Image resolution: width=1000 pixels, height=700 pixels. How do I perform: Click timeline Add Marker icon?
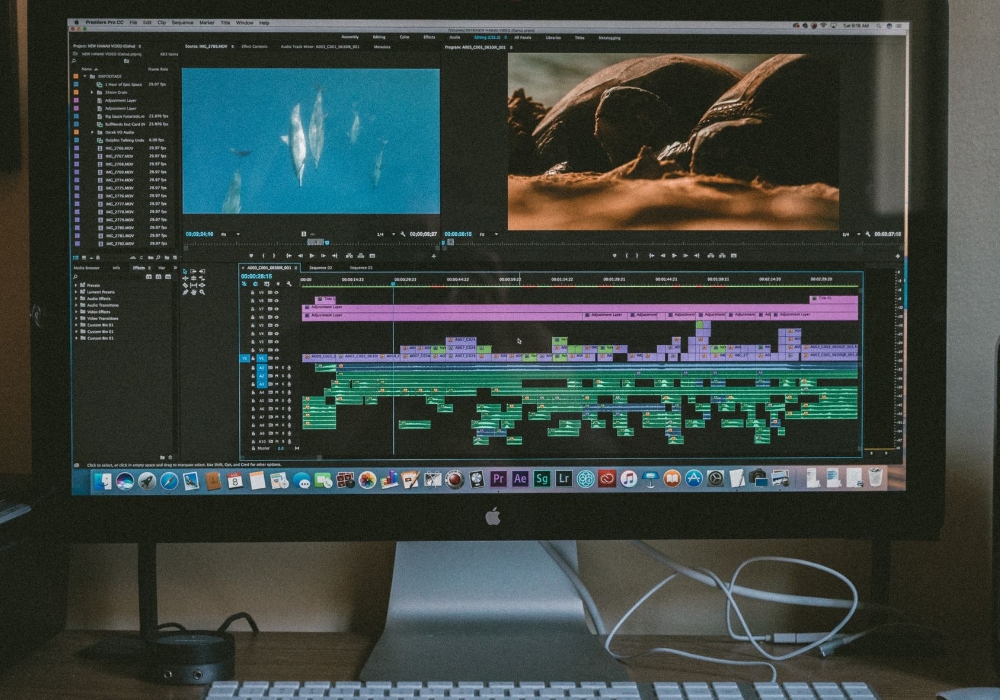point(278,284)
